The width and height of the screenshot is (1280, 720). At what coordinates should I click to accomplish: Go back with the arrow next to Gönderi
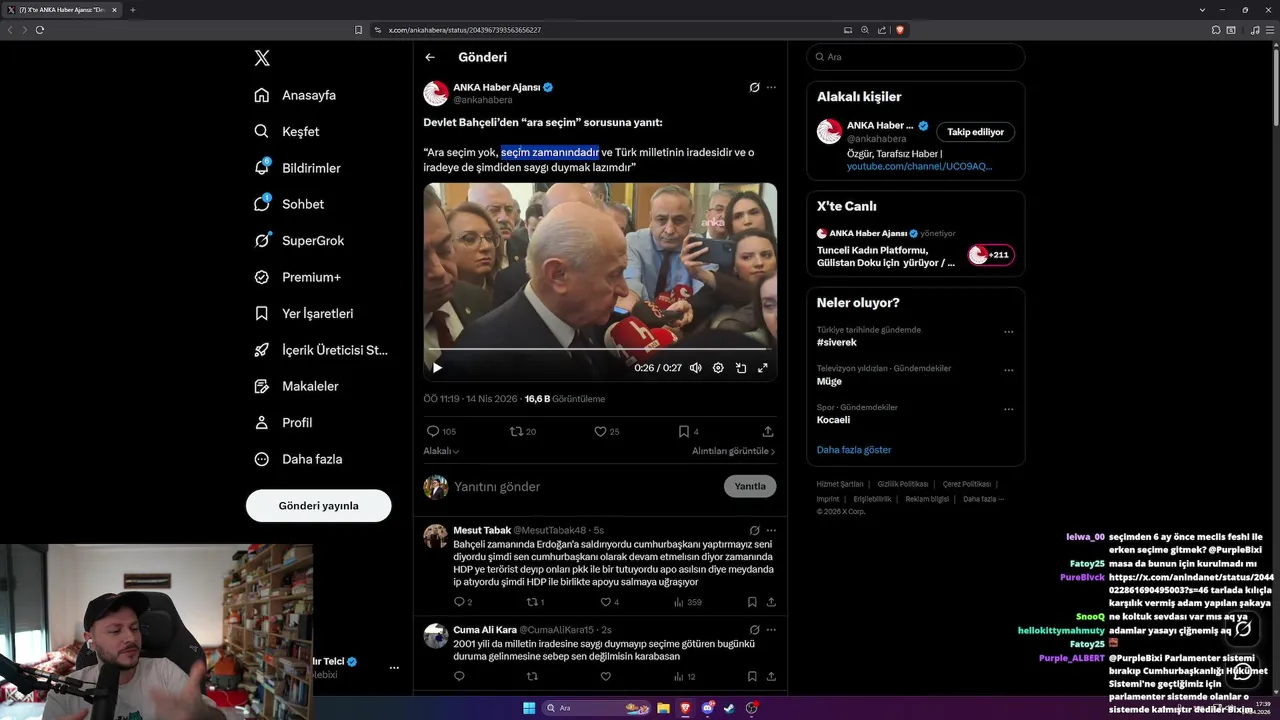coord(430,57)
